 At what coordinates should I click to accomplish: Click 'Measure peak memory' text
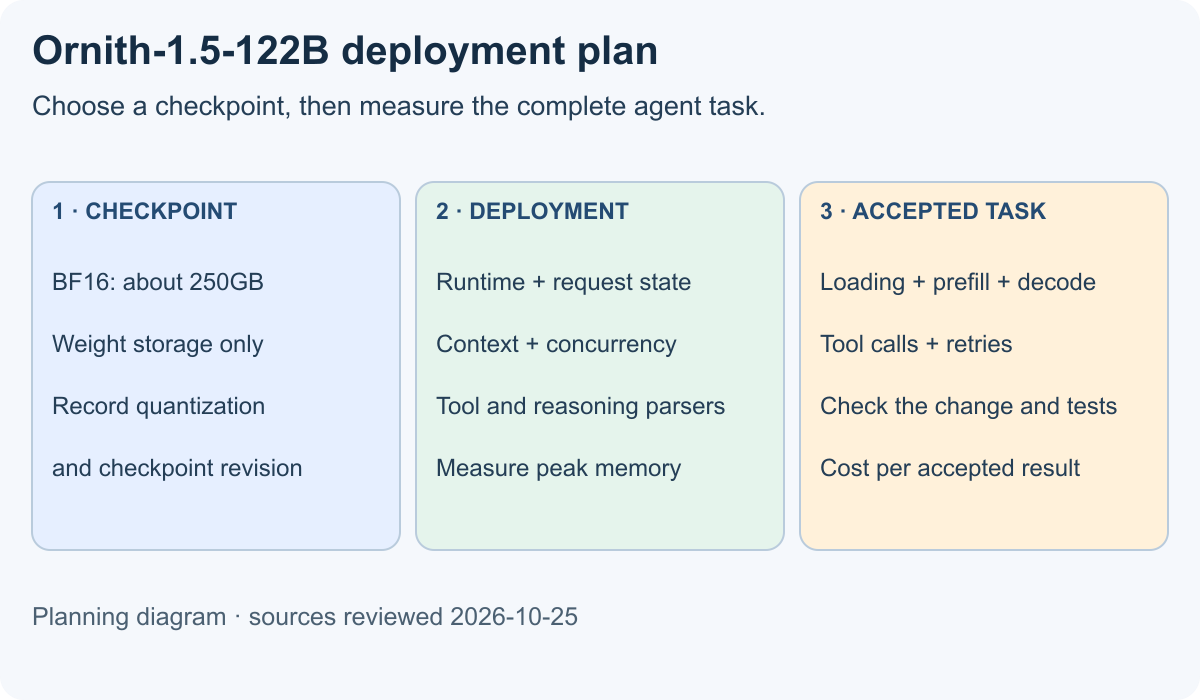pos(559,468)
